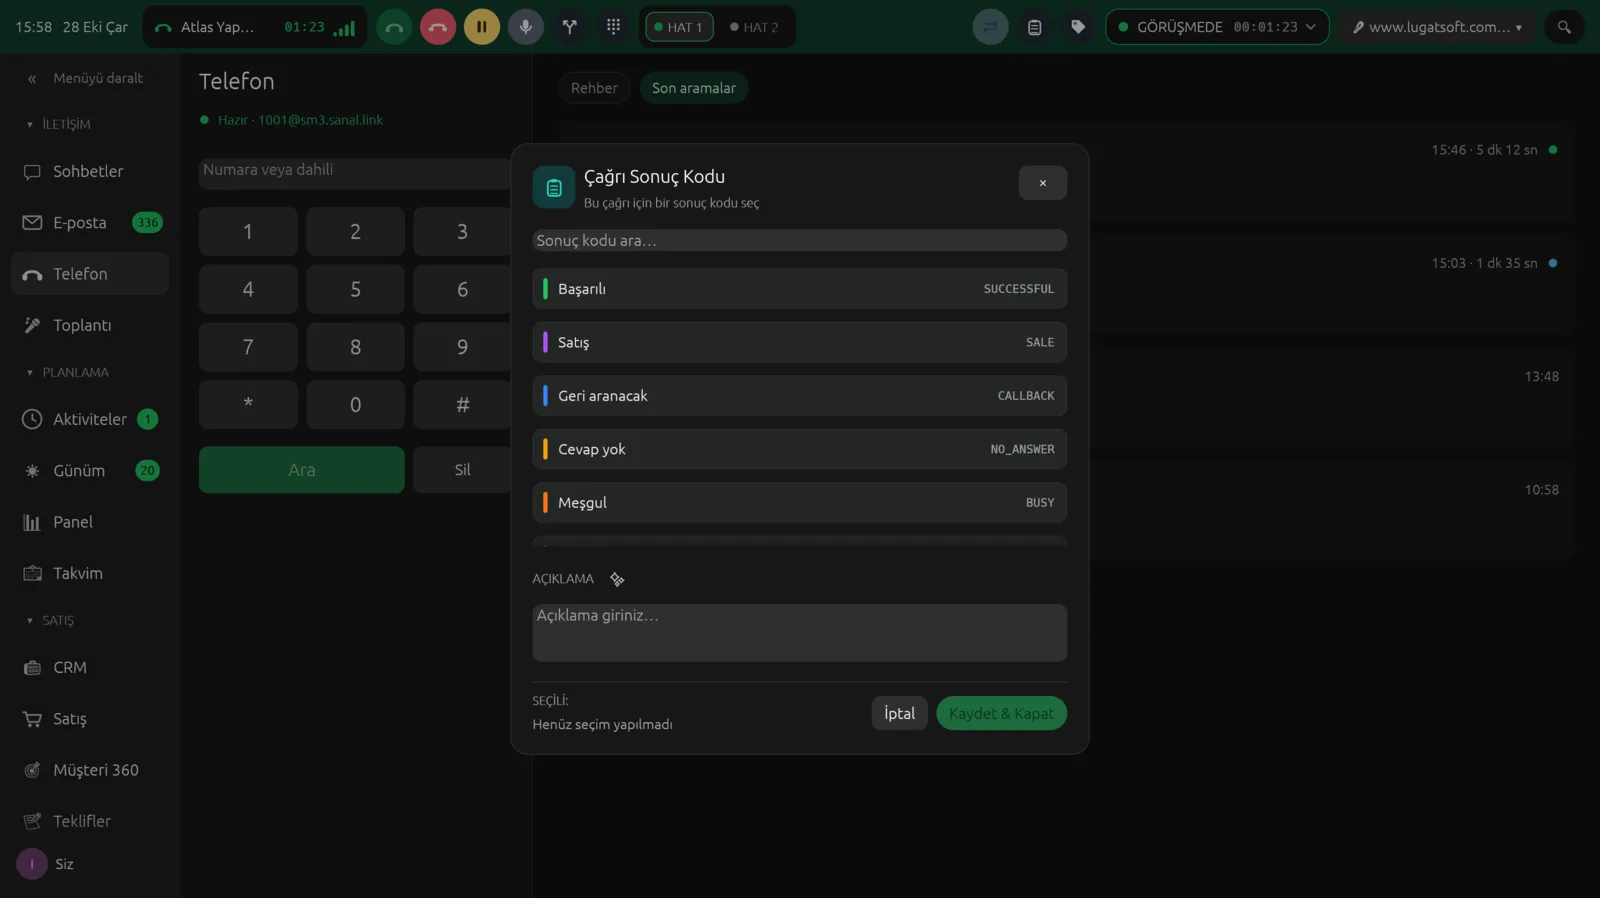Click the tag icon in top bar
Image resolution: width=1600 pixels, height=898 pixels.
1078,27
